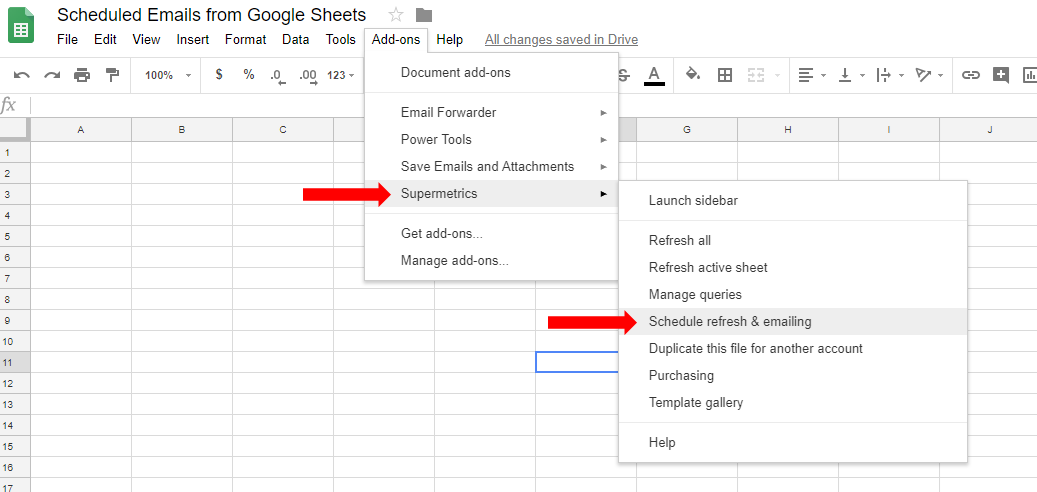Open horizontal align options
Viewport: 1037px width, 492px height.
812,75
